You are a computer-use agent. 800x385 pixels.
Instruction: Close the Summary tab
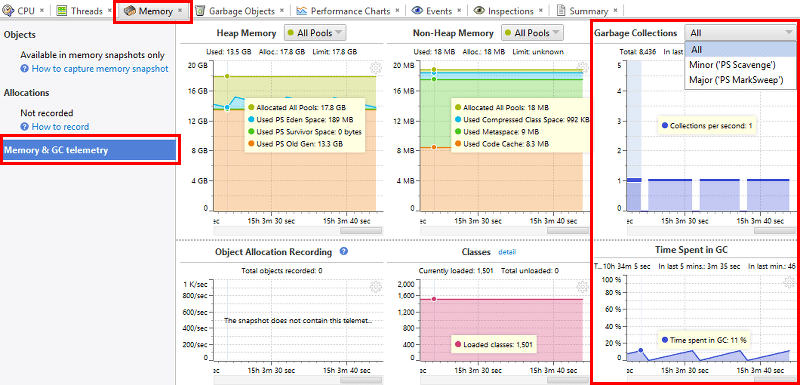point(615,10)
